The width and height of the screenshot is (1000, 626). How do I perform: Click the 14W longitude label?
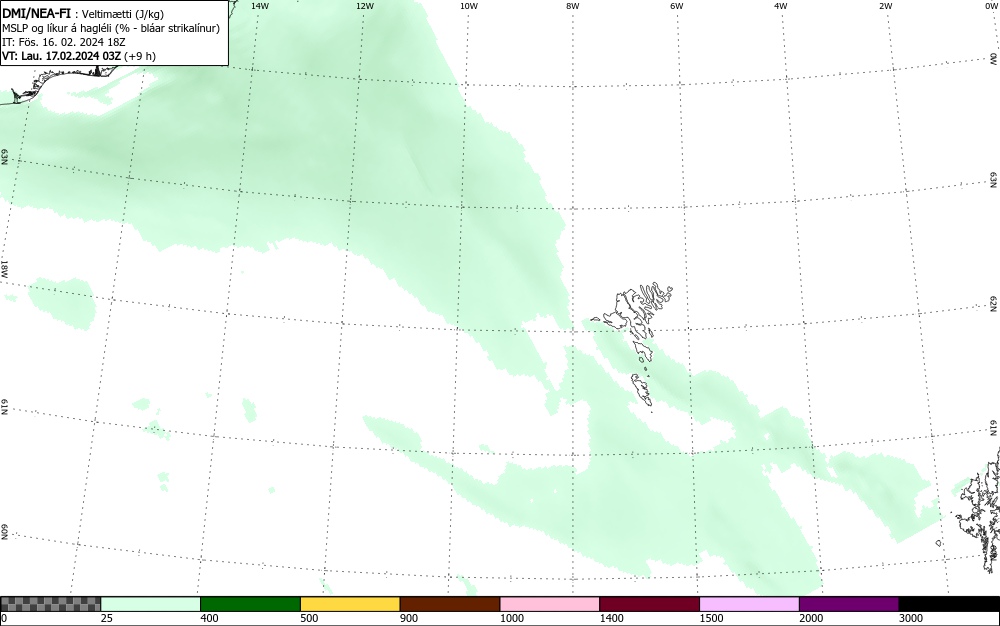[x=260, y=6]
